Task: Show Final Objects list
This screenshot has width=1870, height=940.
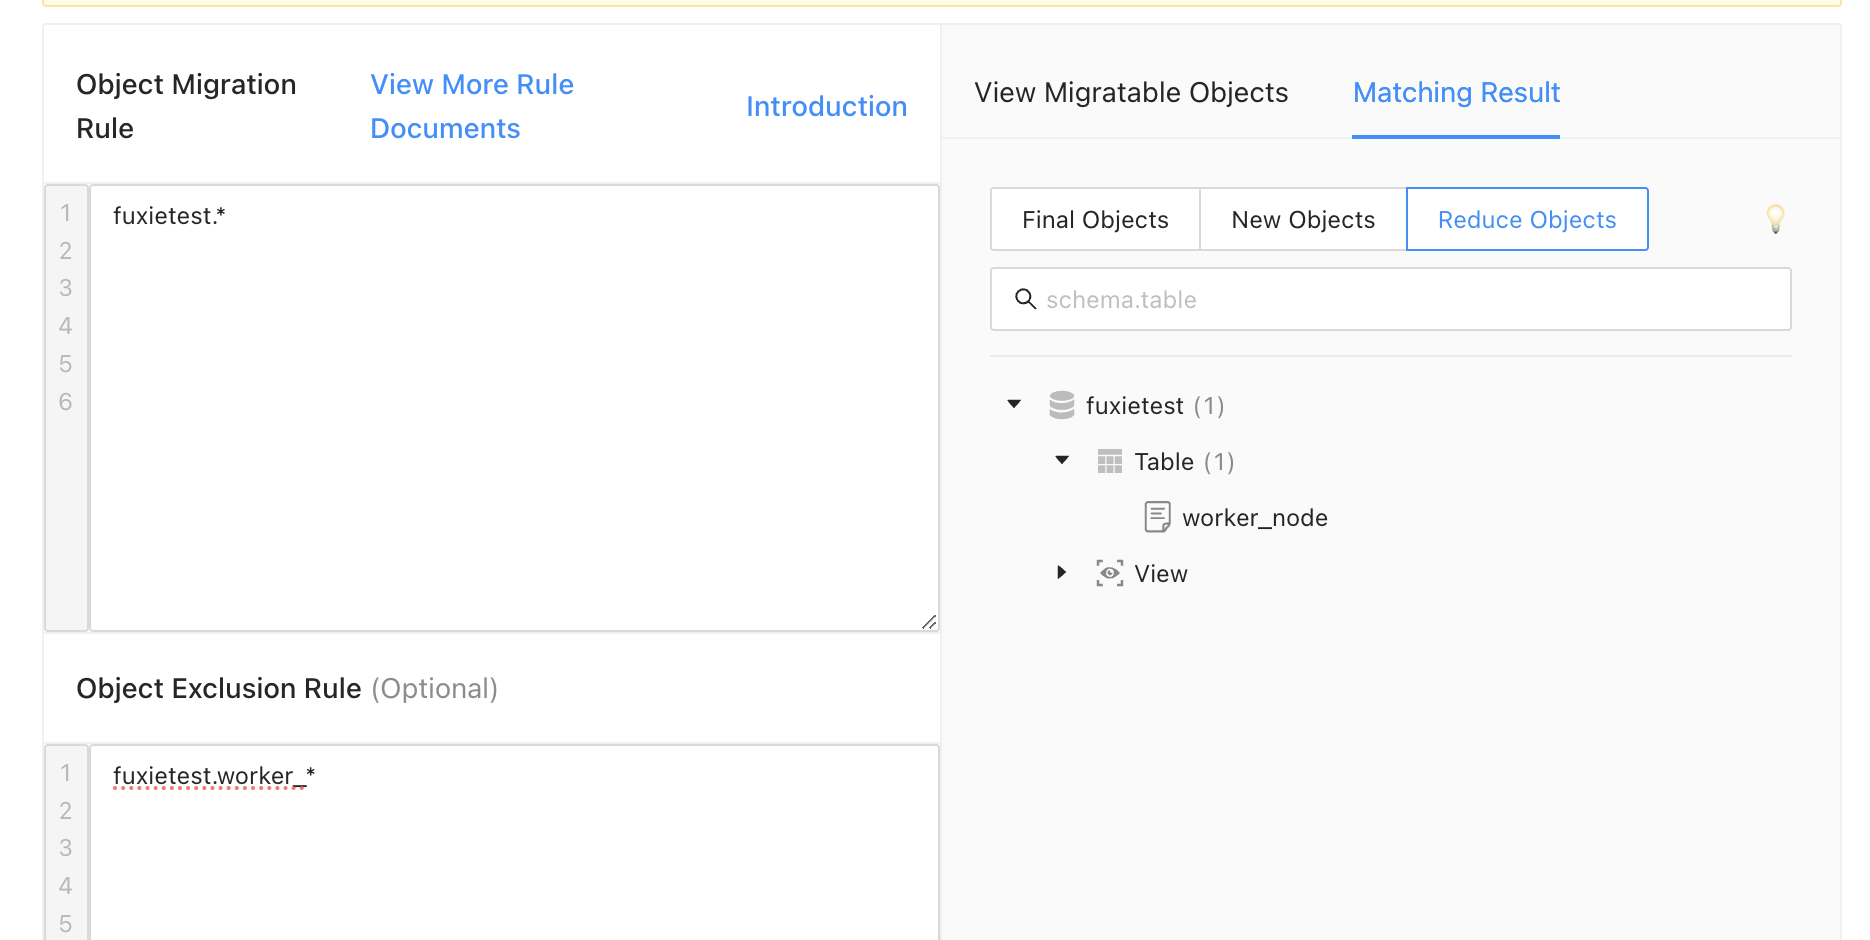Action: [x=1095, y=220]
